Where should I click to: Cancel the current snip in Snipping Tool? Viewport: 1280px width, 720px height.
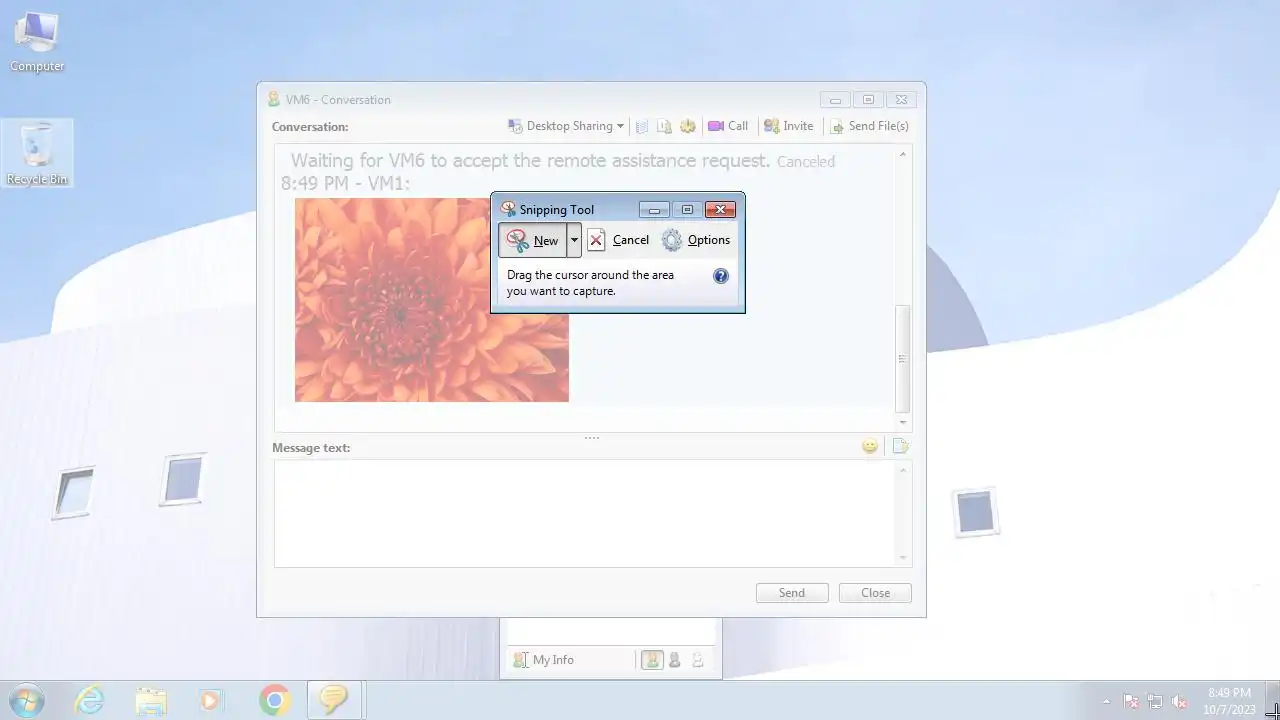coord(618,240)
